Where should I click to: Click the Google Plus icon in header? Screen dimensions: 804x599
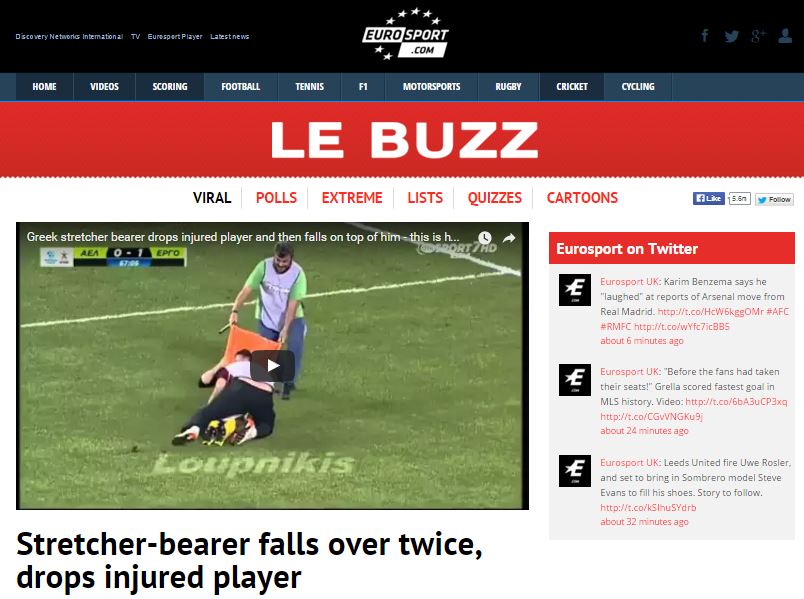758,35
